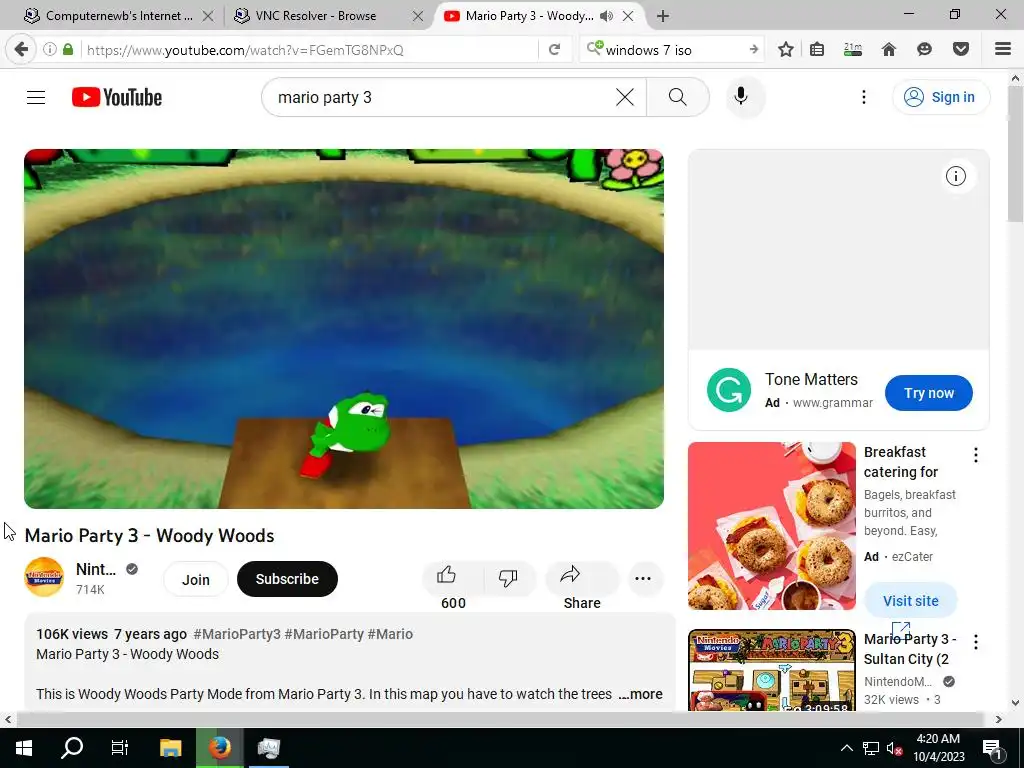Open the Action Center notifications
Viewport: 1024px width, 768px height.
click(x=992, y=748)
